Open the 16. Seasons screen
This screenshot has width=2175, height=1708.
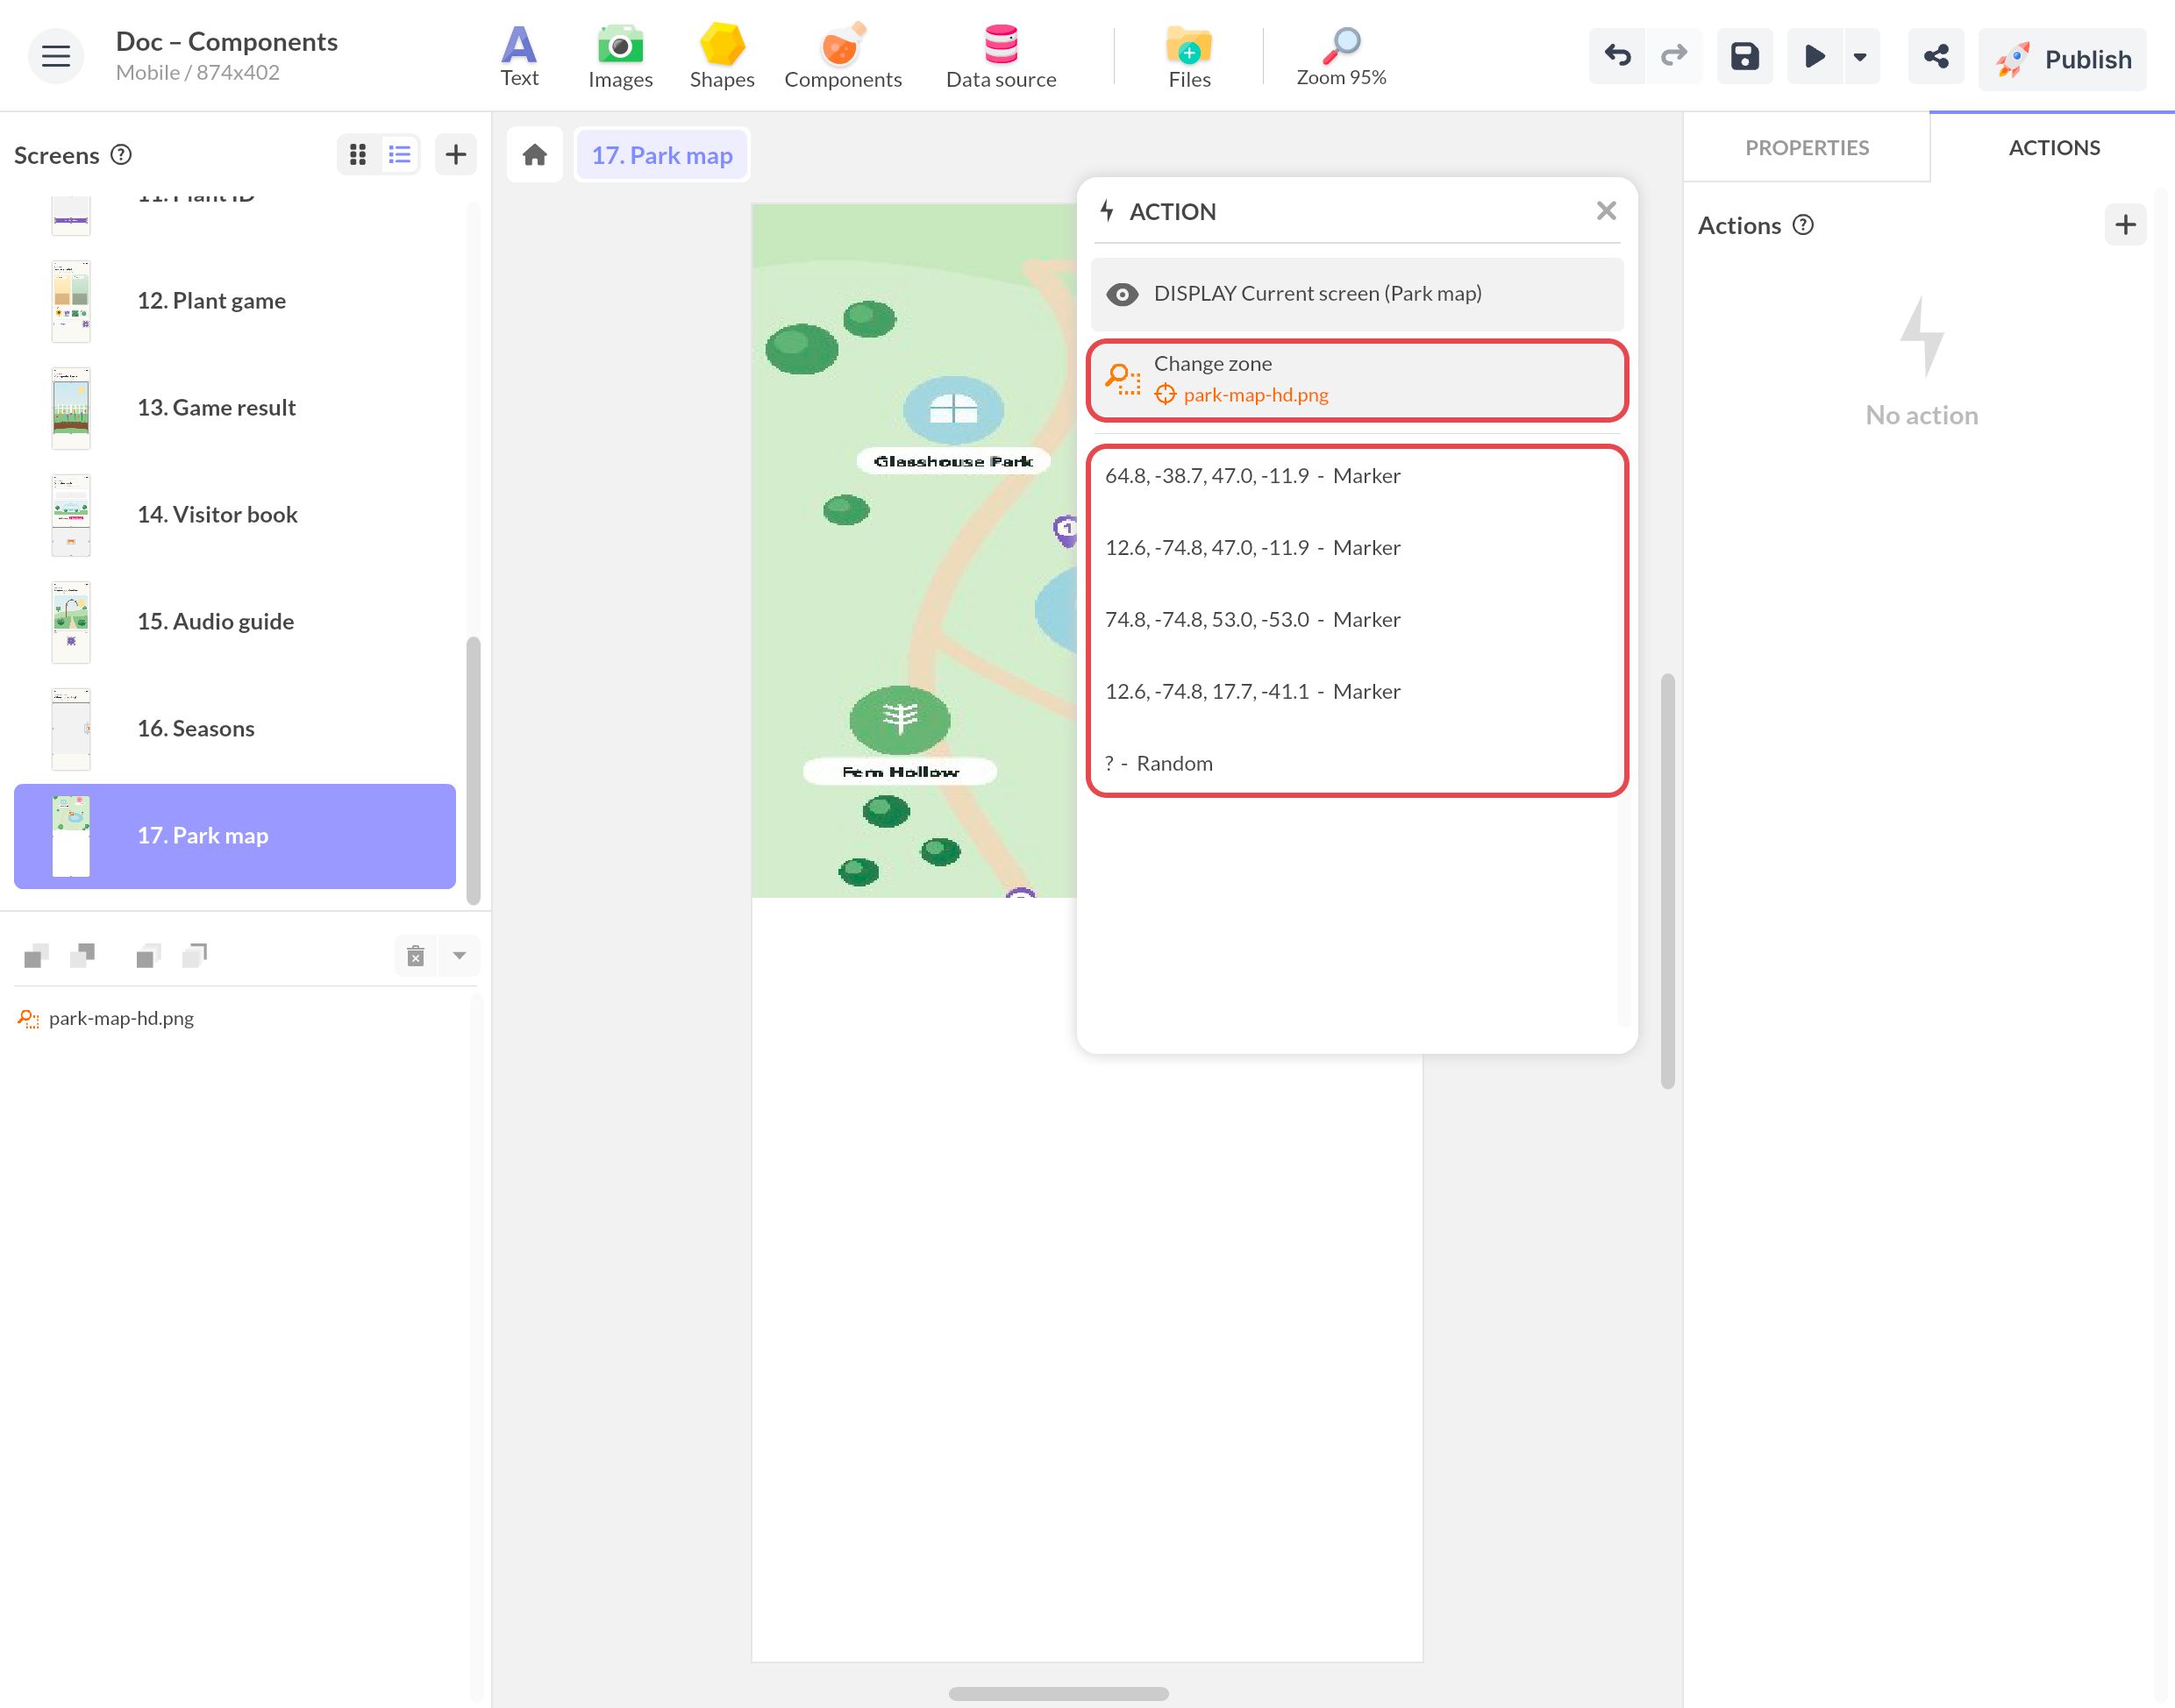coord(235,729)
